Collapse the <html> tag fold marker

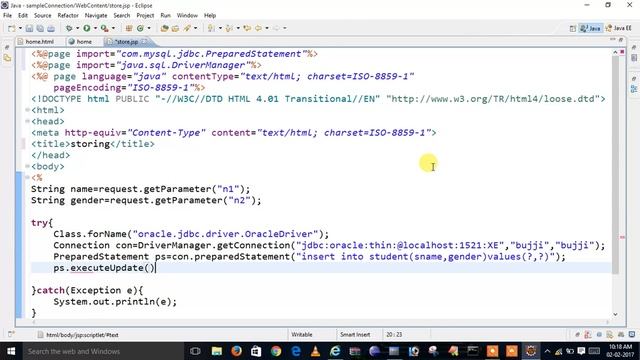[27, 110]
